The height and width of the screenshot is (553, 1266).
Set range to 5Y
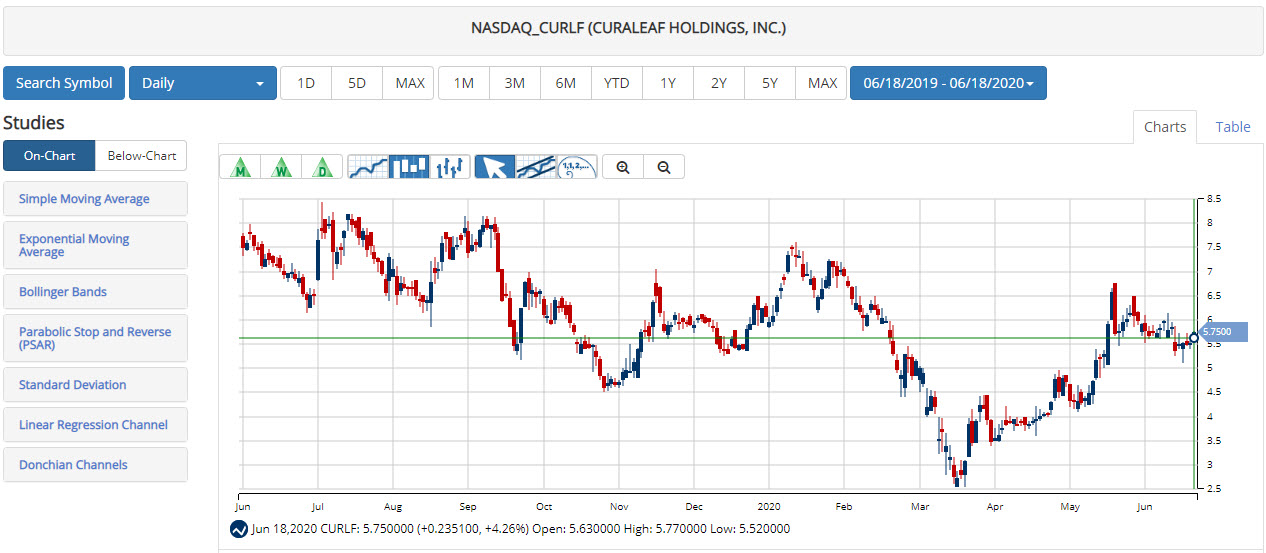pos(770,83)
